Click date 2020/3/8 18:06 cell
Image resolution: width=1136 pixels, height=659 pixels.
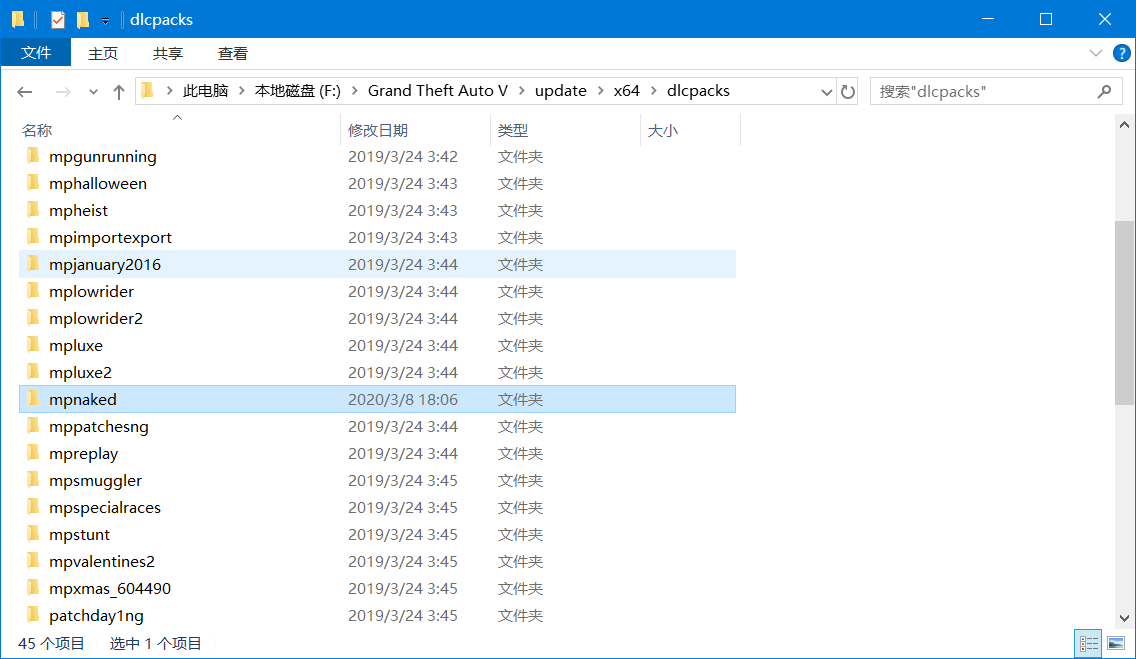403,400
